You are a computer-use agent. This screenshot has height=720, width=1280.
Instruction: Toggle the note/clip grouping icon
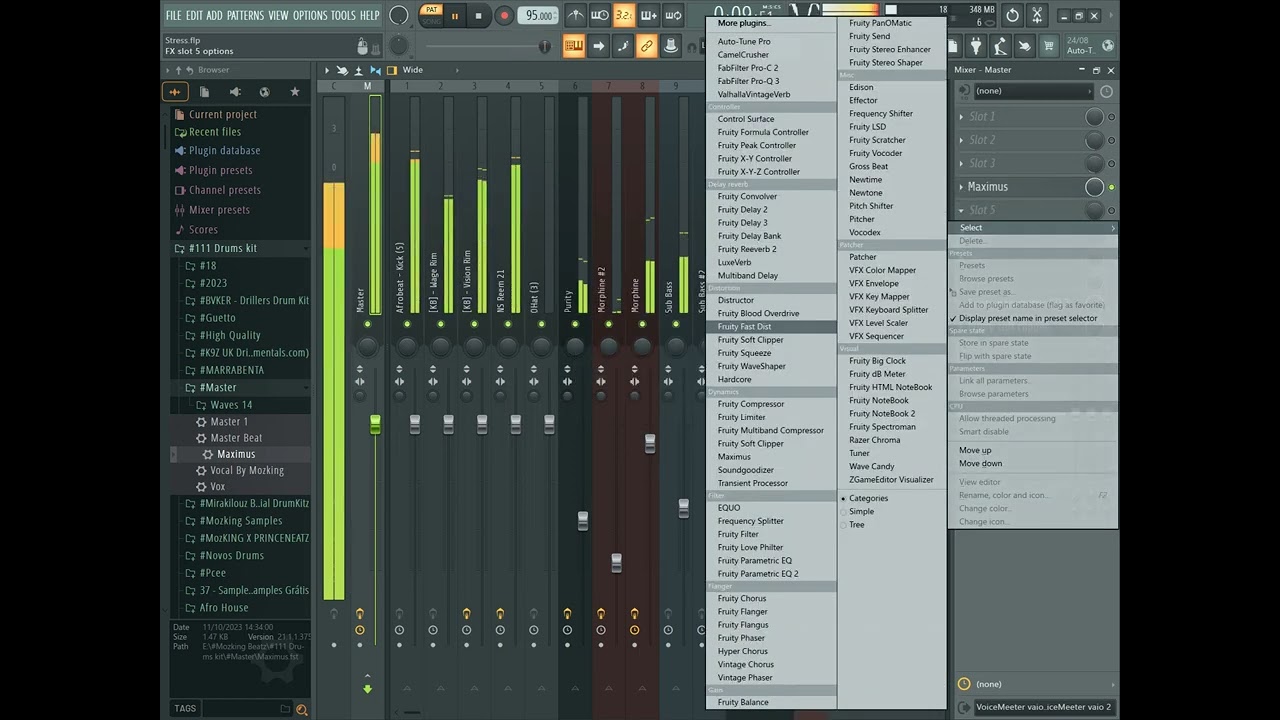point(622,46)
